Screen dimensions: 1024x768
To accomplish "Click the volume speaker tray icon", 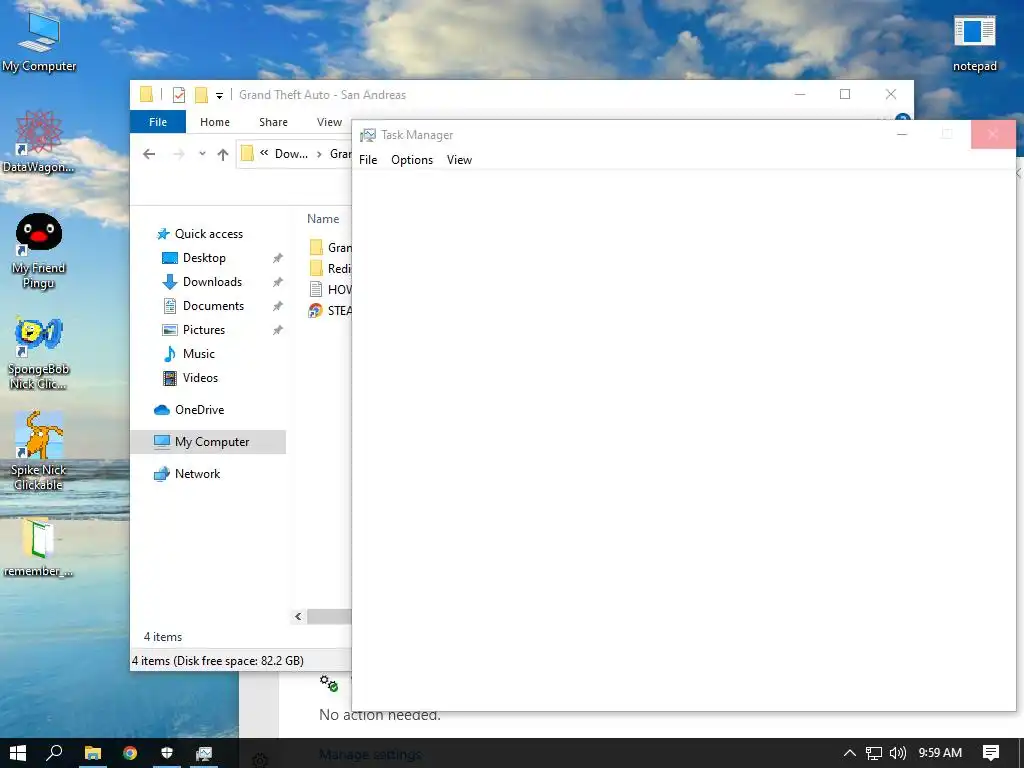I will [x=898, y=753].
